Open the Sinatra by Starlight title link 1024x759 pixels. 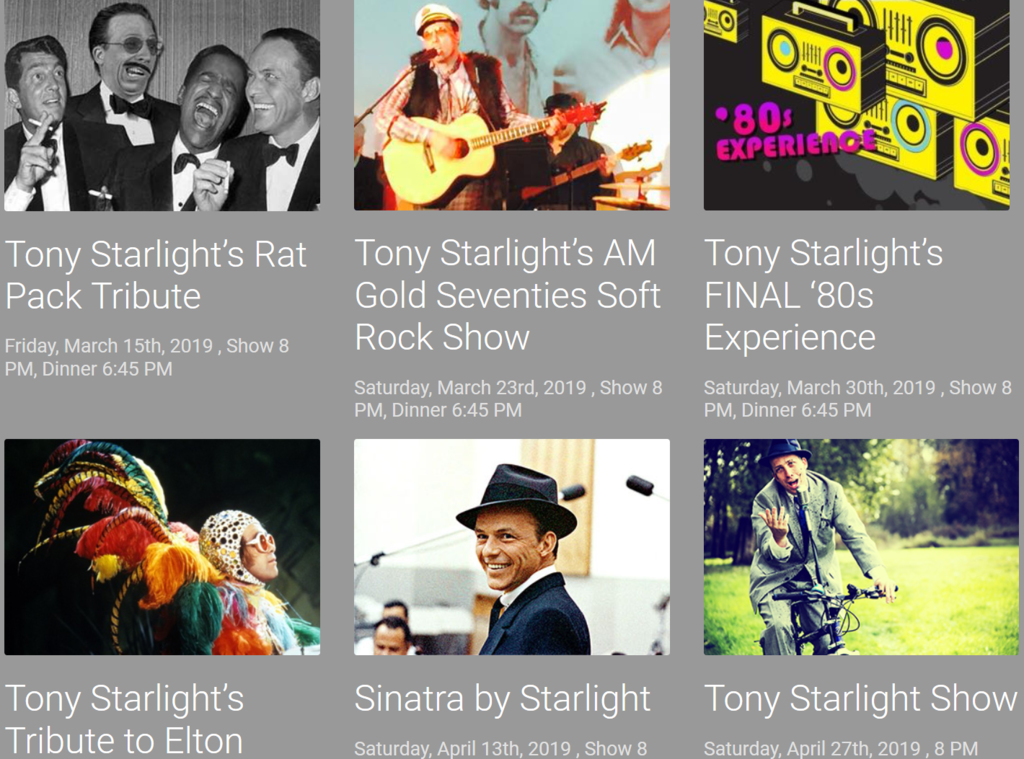(x=502, y=699)
